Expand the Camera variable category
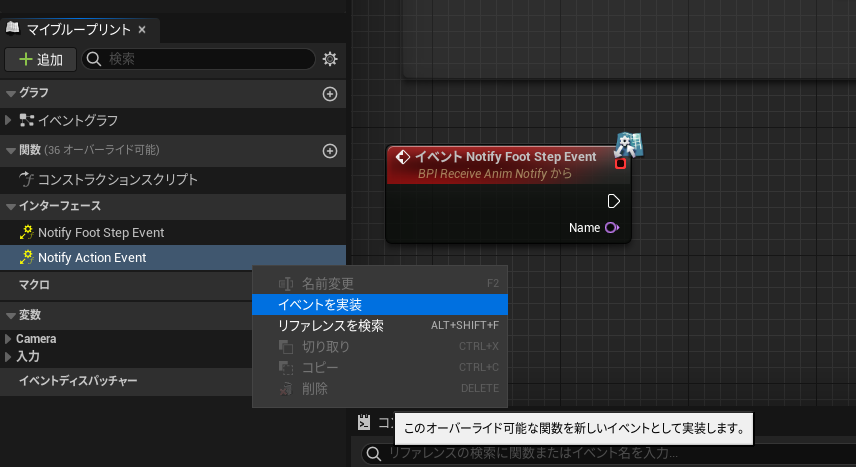The height and width of the screenshot is (467, 856). pyautogui.click(x=8, y=339)
